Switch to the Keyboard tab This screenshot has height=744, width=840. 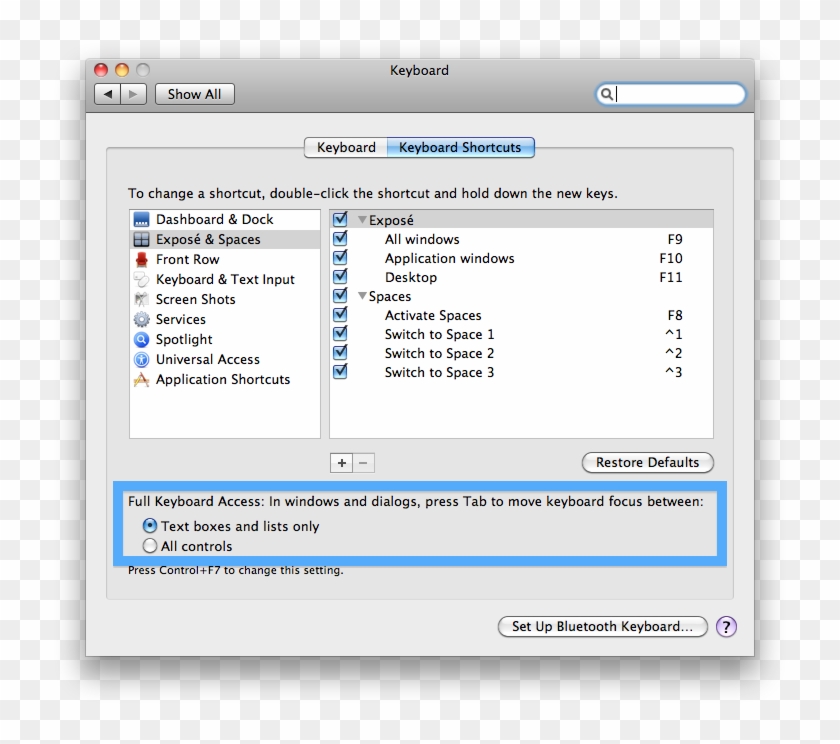click(x=345, y=147)
